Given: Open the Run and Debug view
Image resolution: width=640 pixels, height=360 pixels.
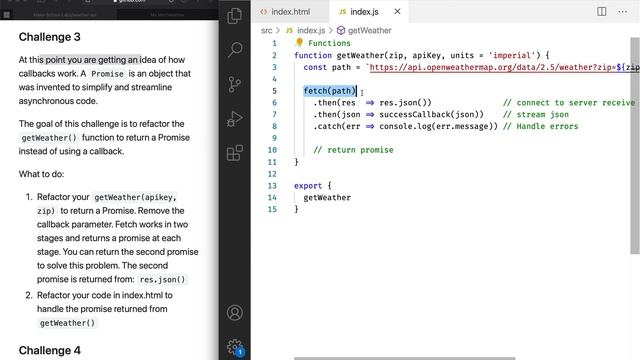Looking at the screenshot, I should [235, 119].
